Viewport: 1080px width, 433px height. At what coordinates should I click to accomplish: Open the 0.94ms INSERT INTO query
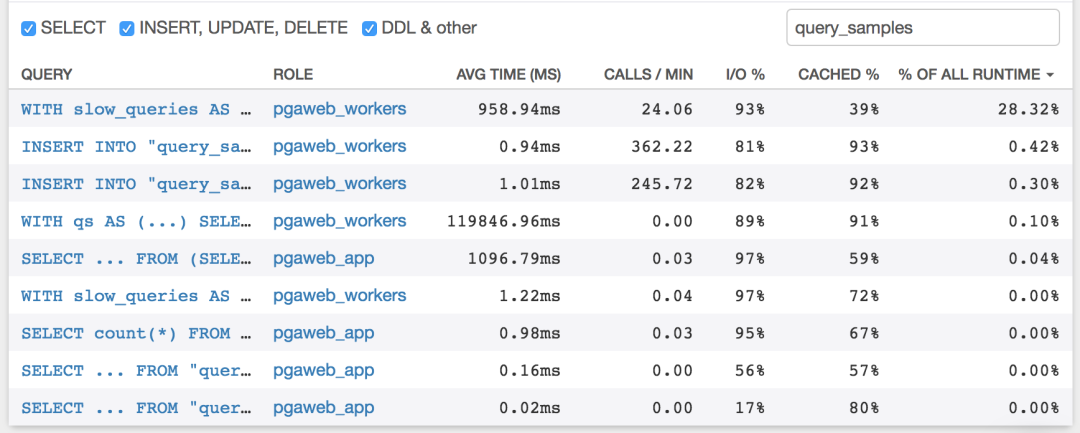point(136,147)
